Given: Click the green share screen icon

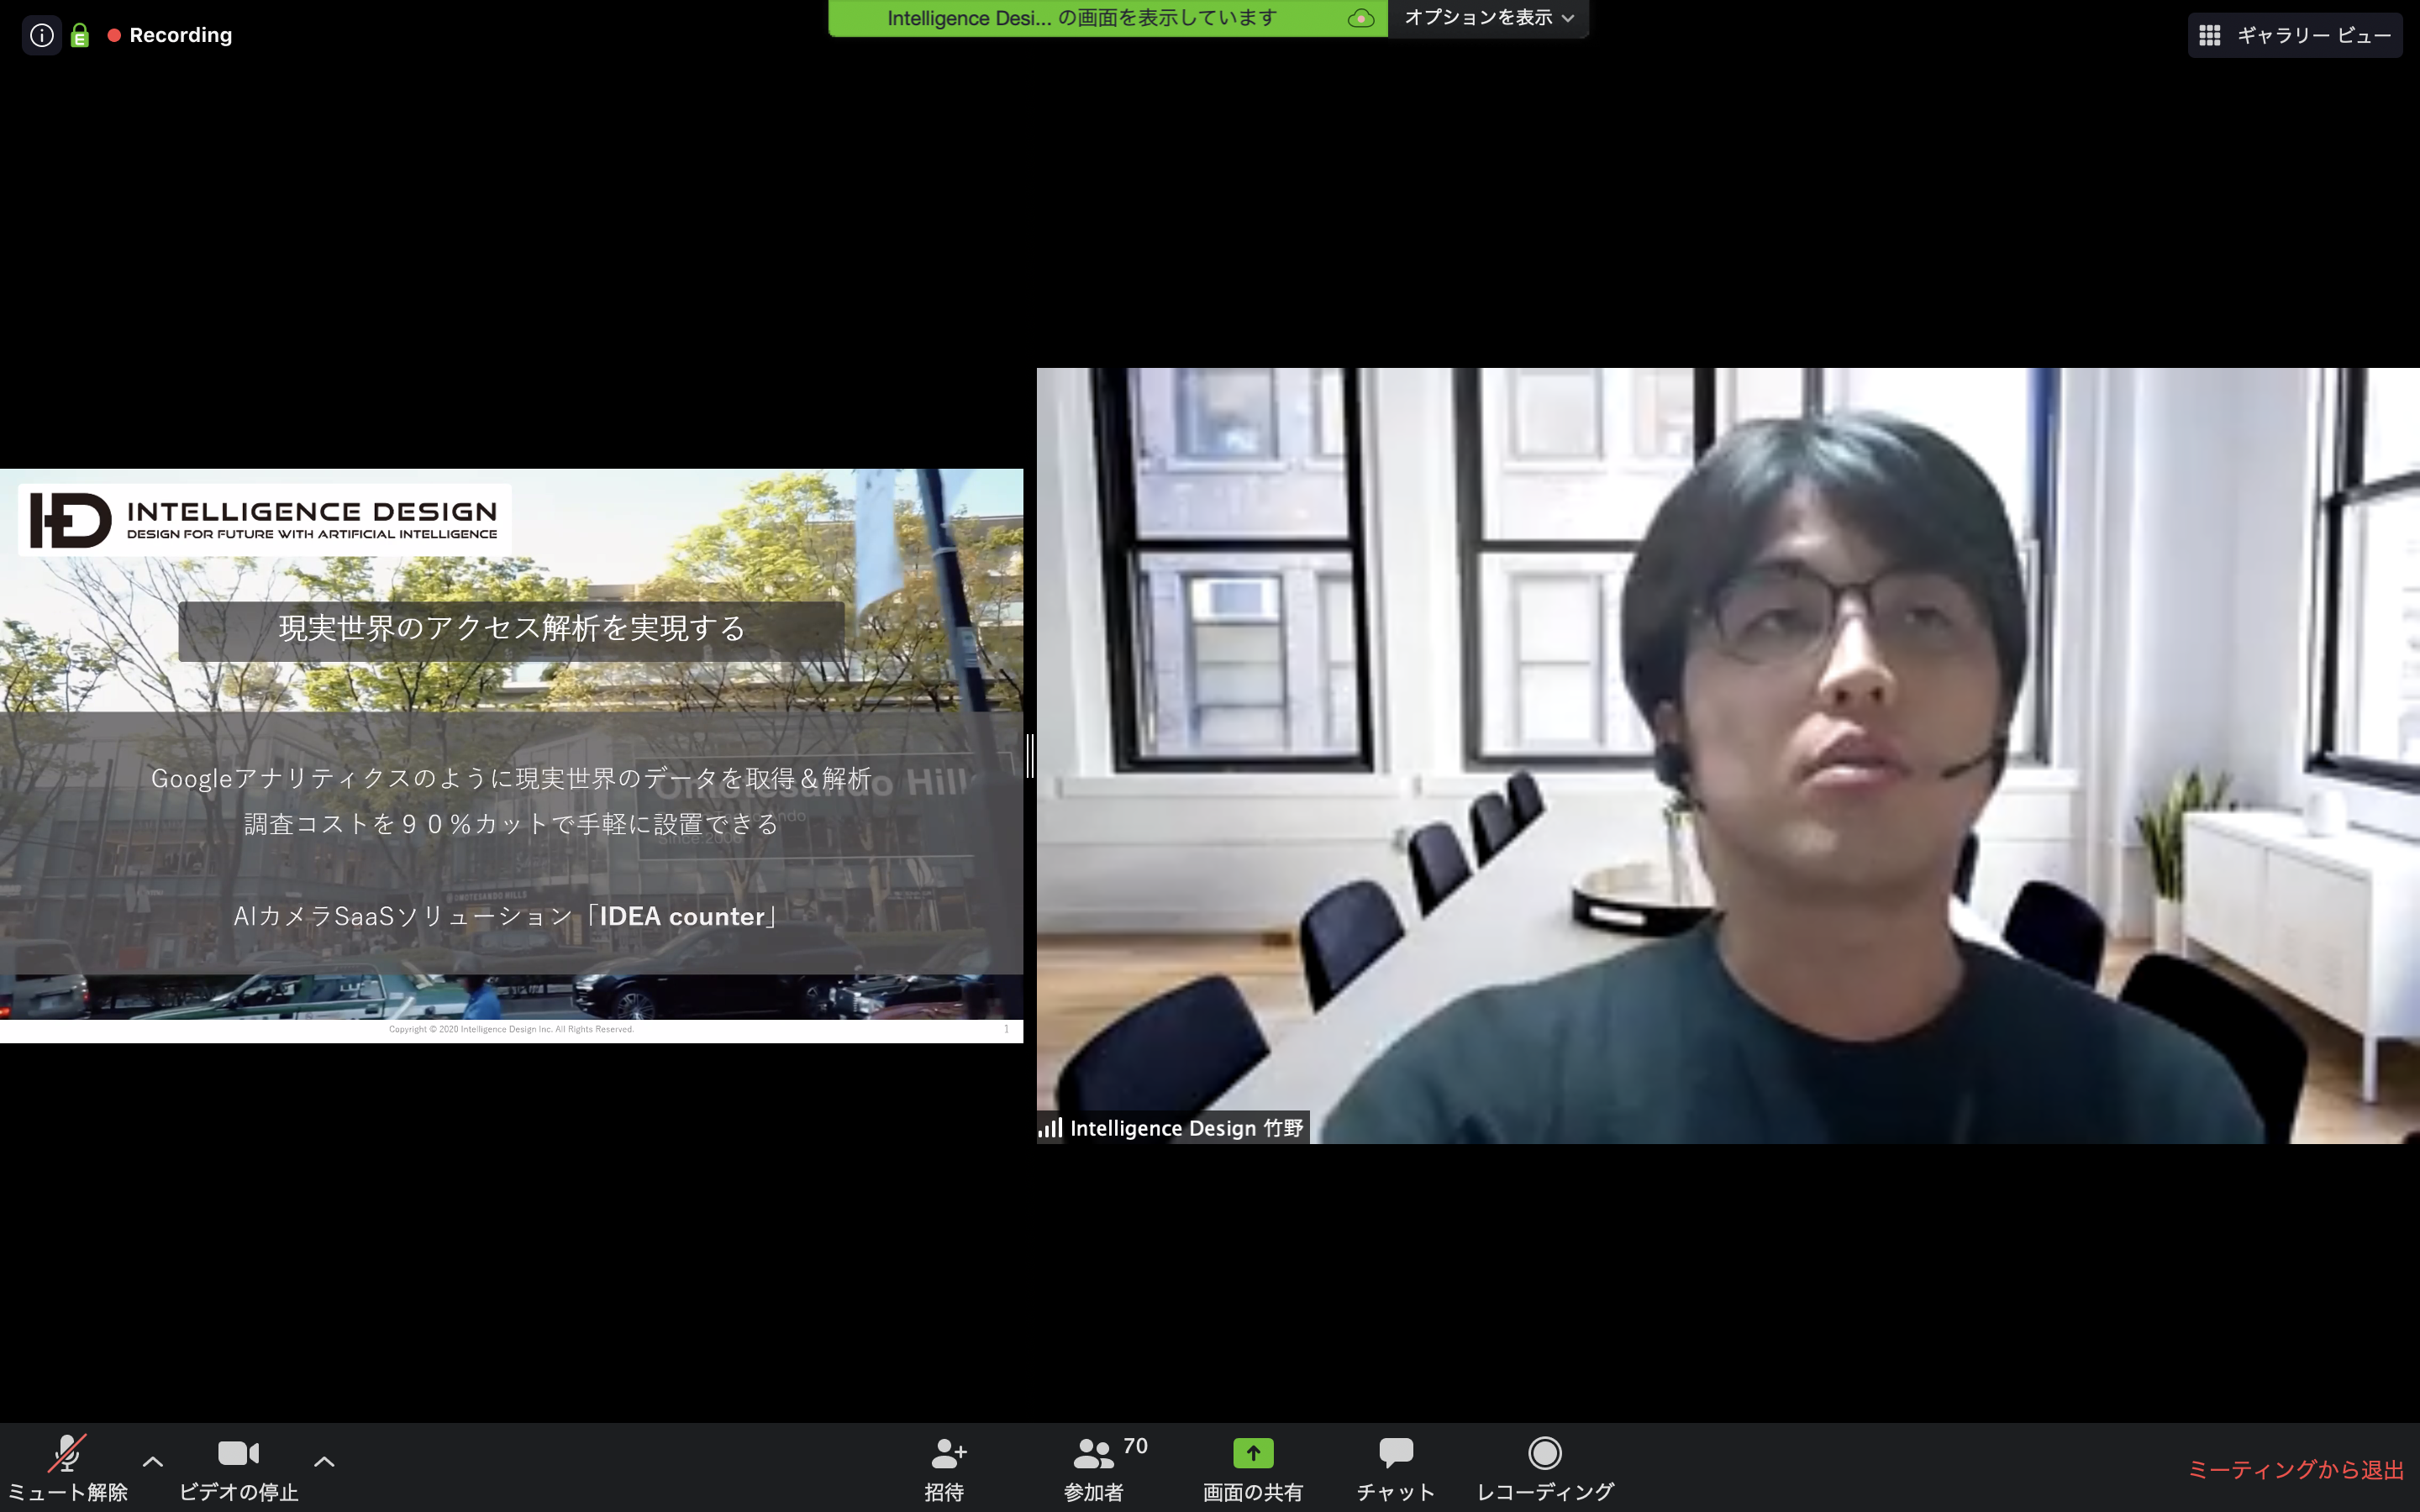Looking at the screenshot, I should click(x=1252, y=1453).
